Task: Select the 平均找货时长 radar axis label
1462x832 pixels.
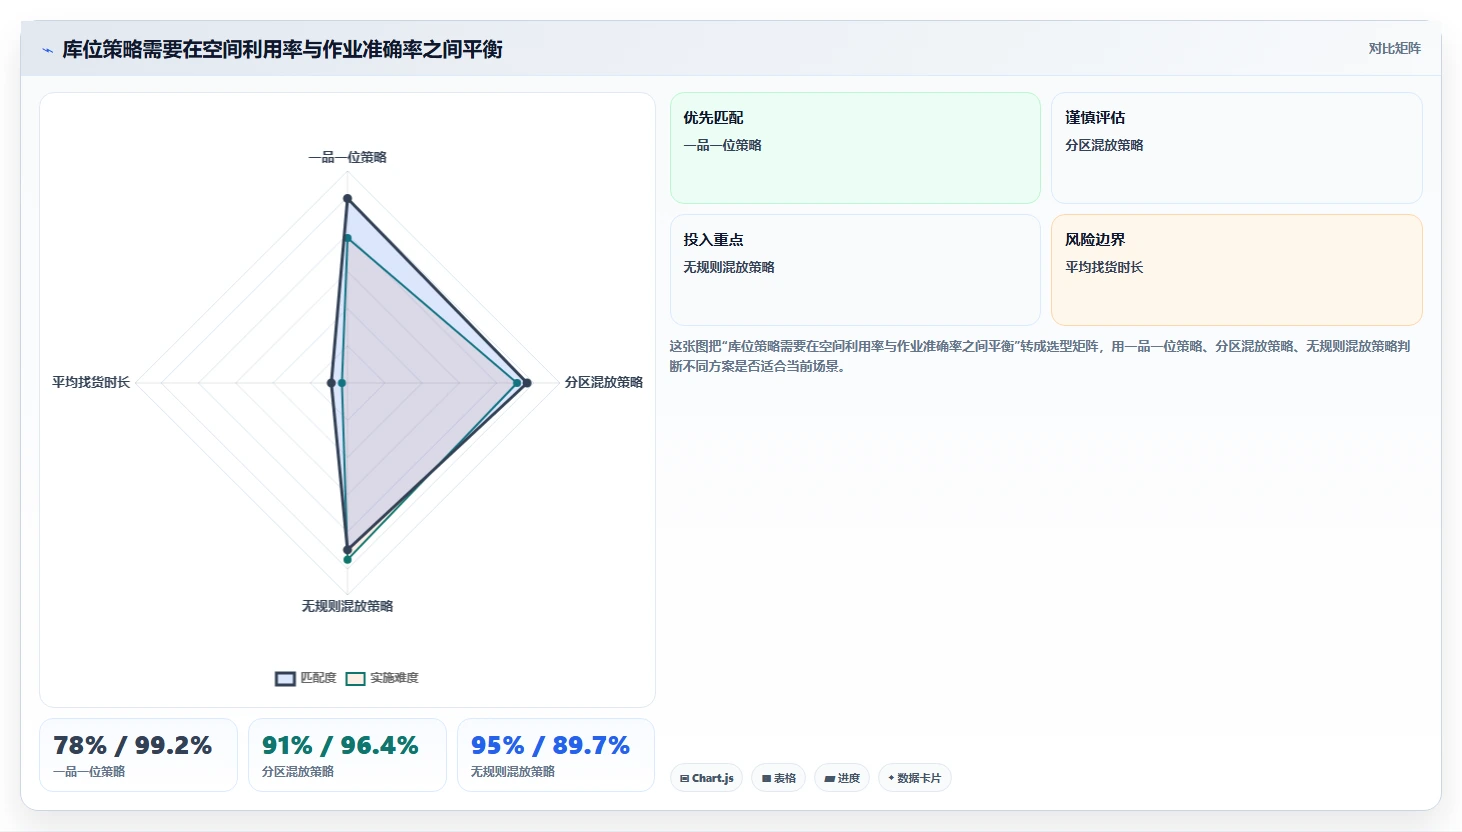Action: coord(91,382)
